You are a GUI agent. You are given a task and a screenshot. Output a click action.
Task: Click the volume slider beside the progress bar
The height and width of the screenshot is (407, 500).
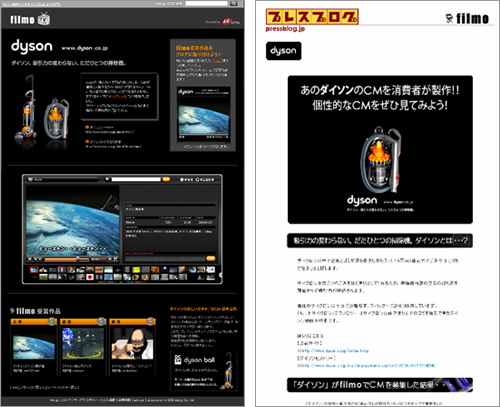tap(99, 259)
